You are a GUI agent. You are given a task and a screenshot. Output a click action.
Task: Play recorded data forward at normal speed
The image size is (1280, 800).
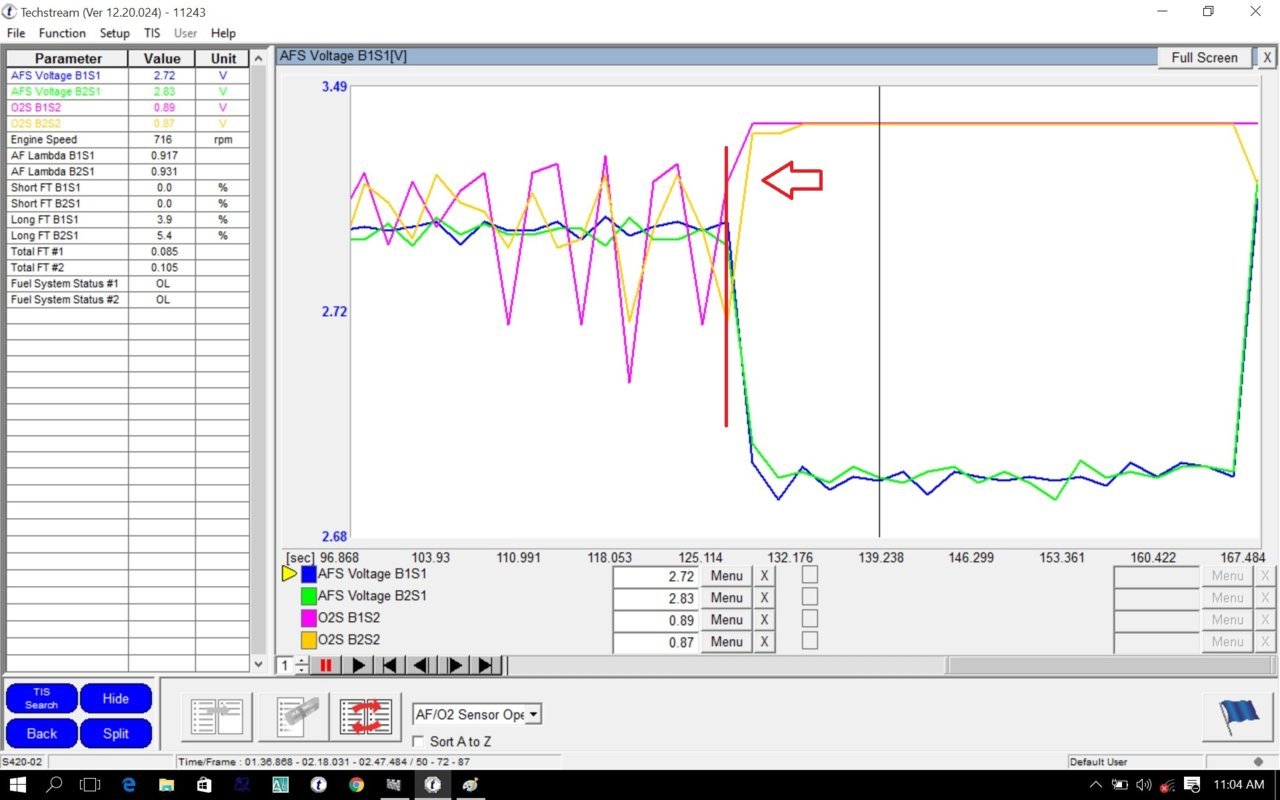pos(358,665)
